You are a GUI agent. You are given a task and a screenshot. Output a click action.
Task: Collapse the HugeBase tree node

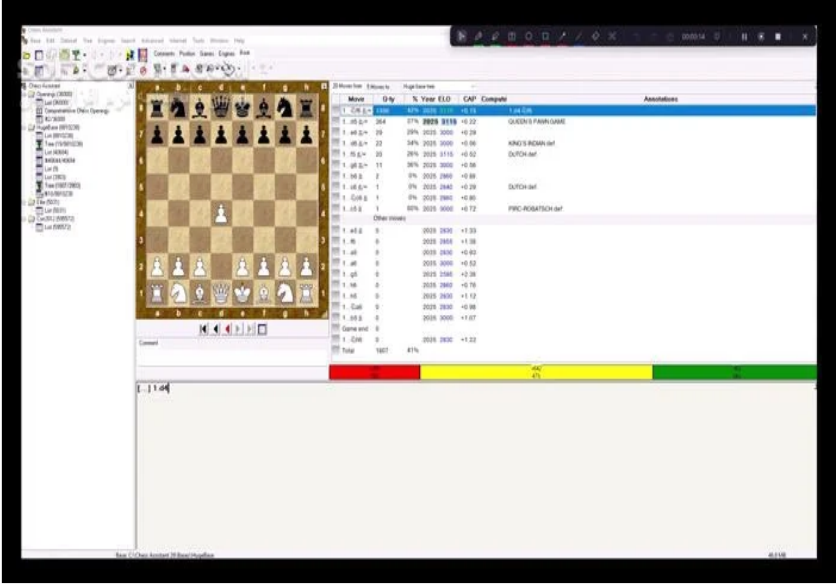pyautogui.click(x=25, y=127)
